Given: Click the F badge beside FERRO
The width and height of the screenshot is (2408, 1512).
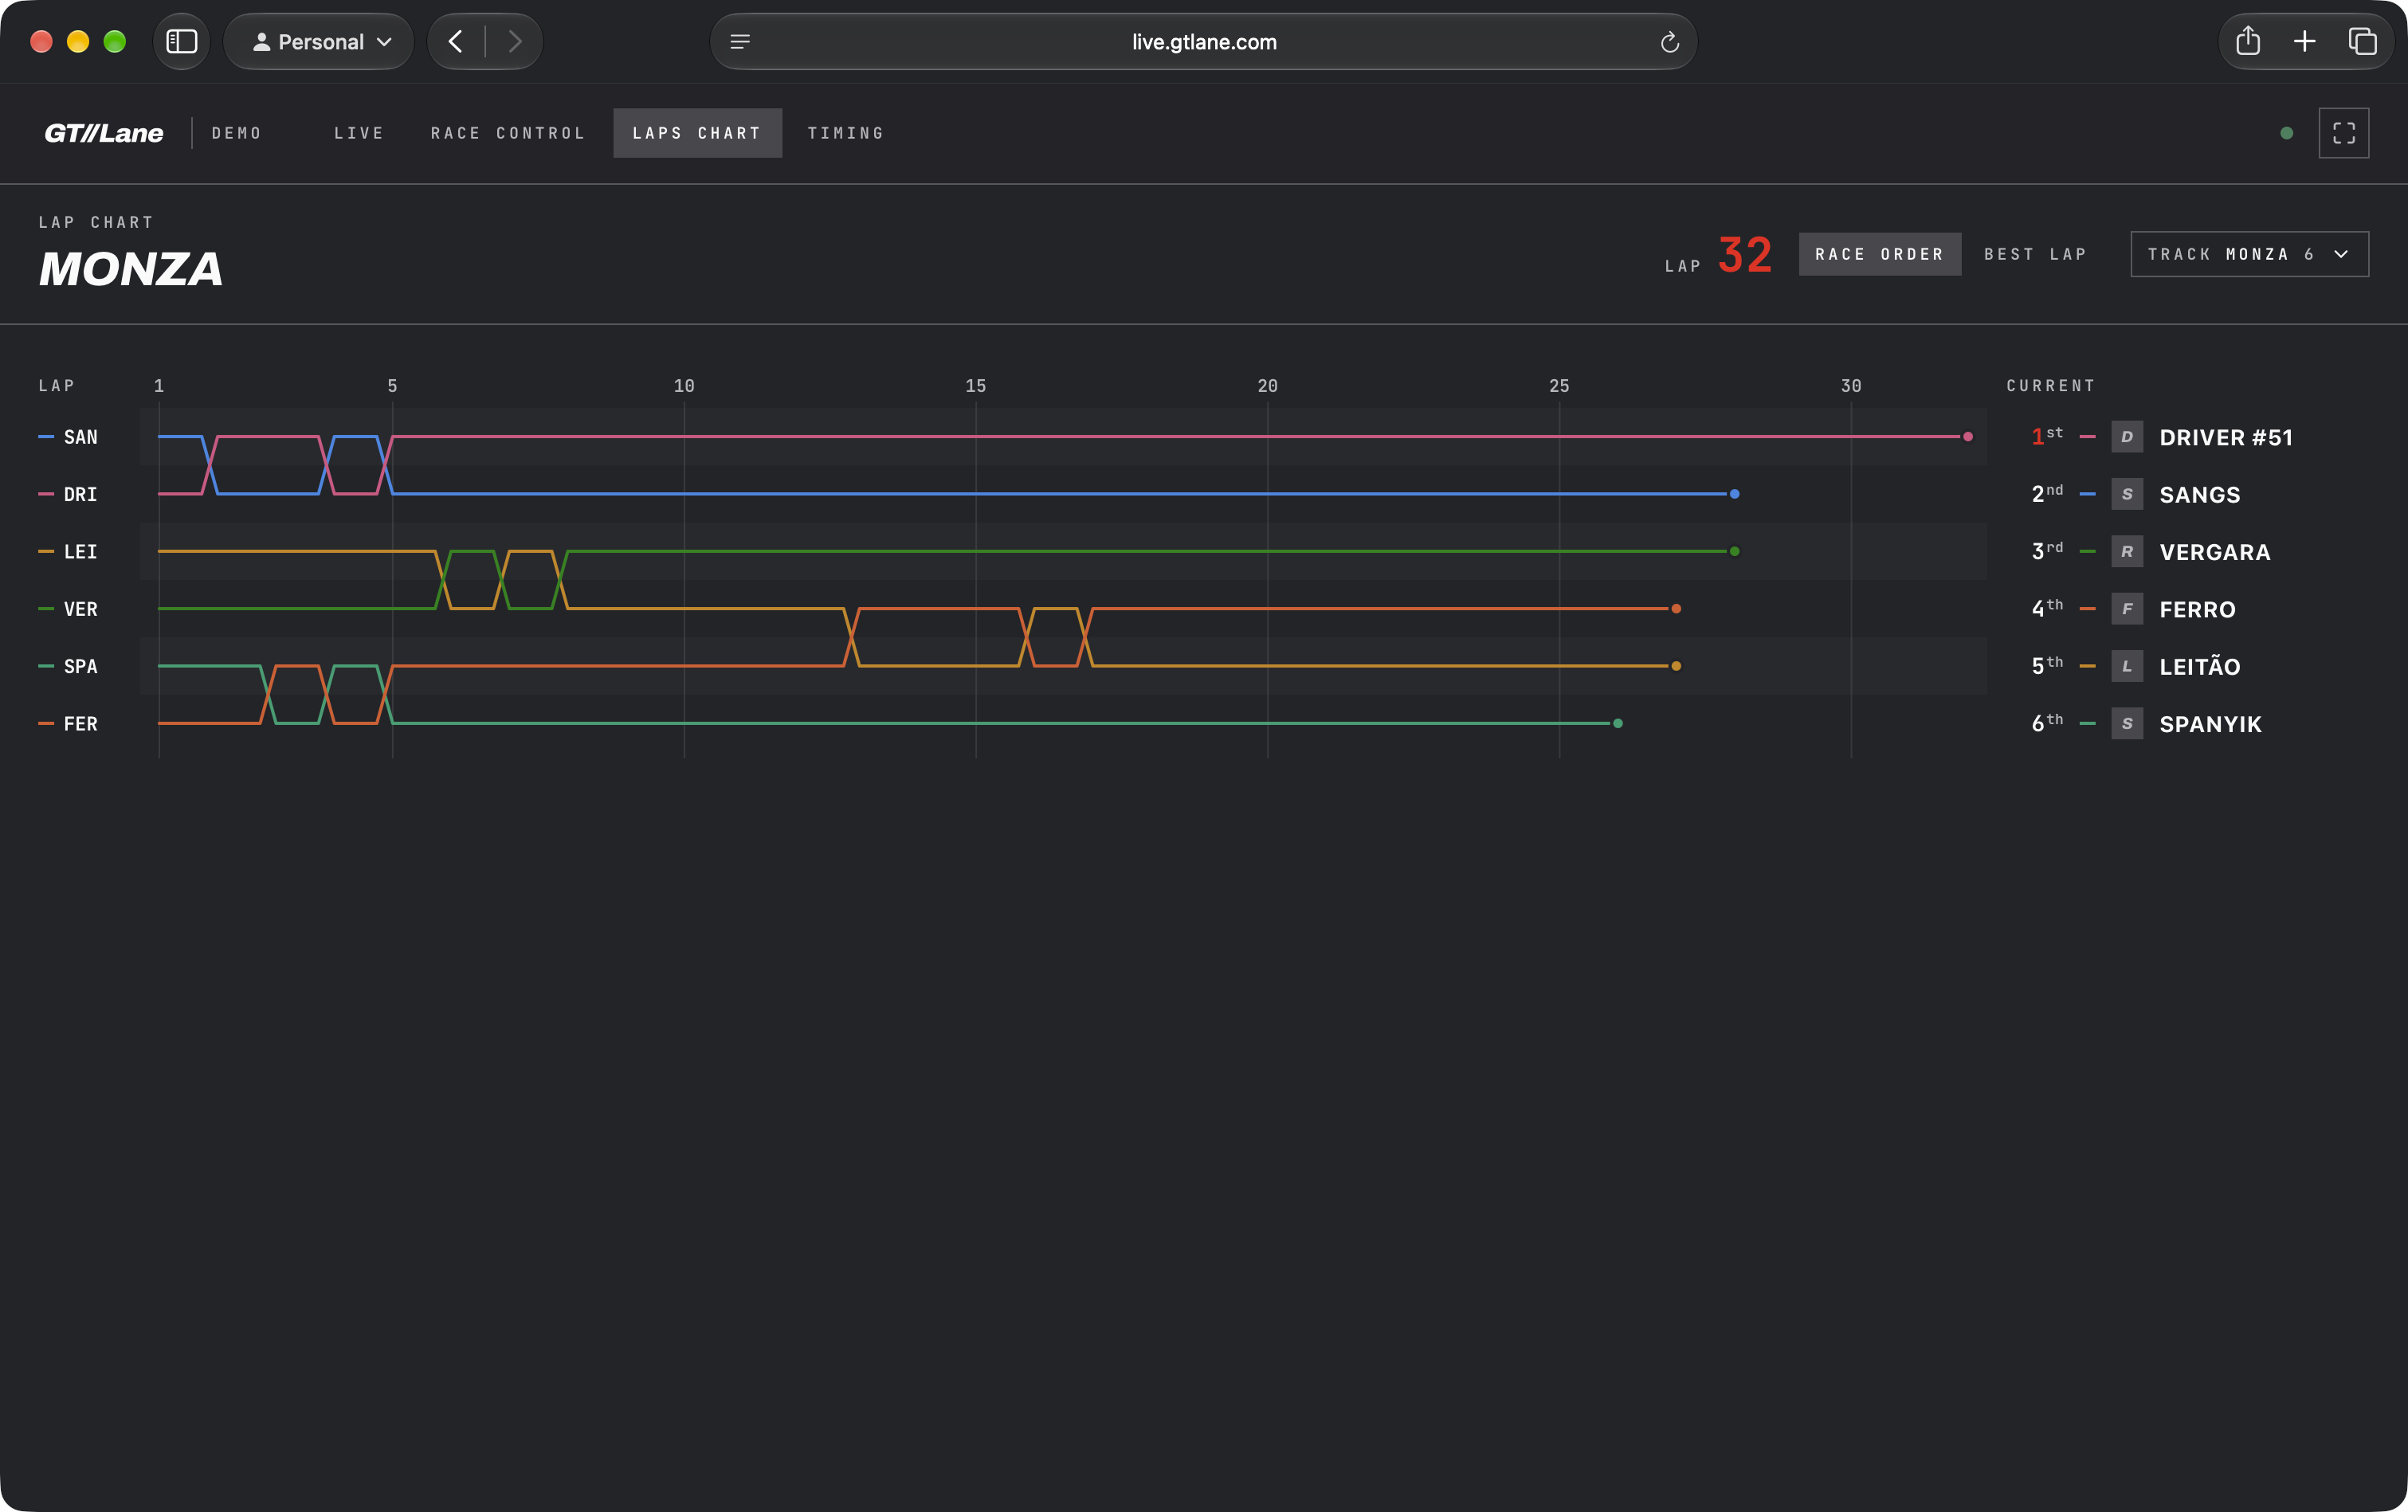Looking at the screenshot, I should pyautogui.click(x=2127, y=609).
